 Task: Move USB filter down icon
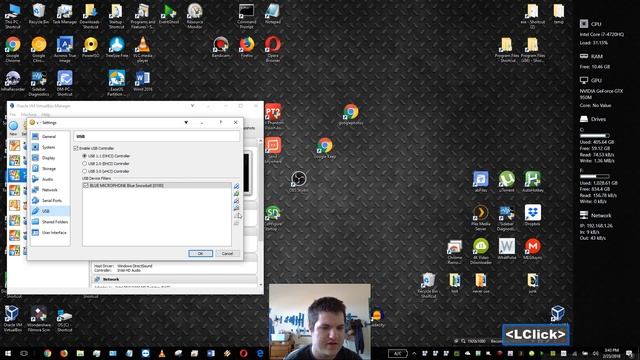point(236,223)
